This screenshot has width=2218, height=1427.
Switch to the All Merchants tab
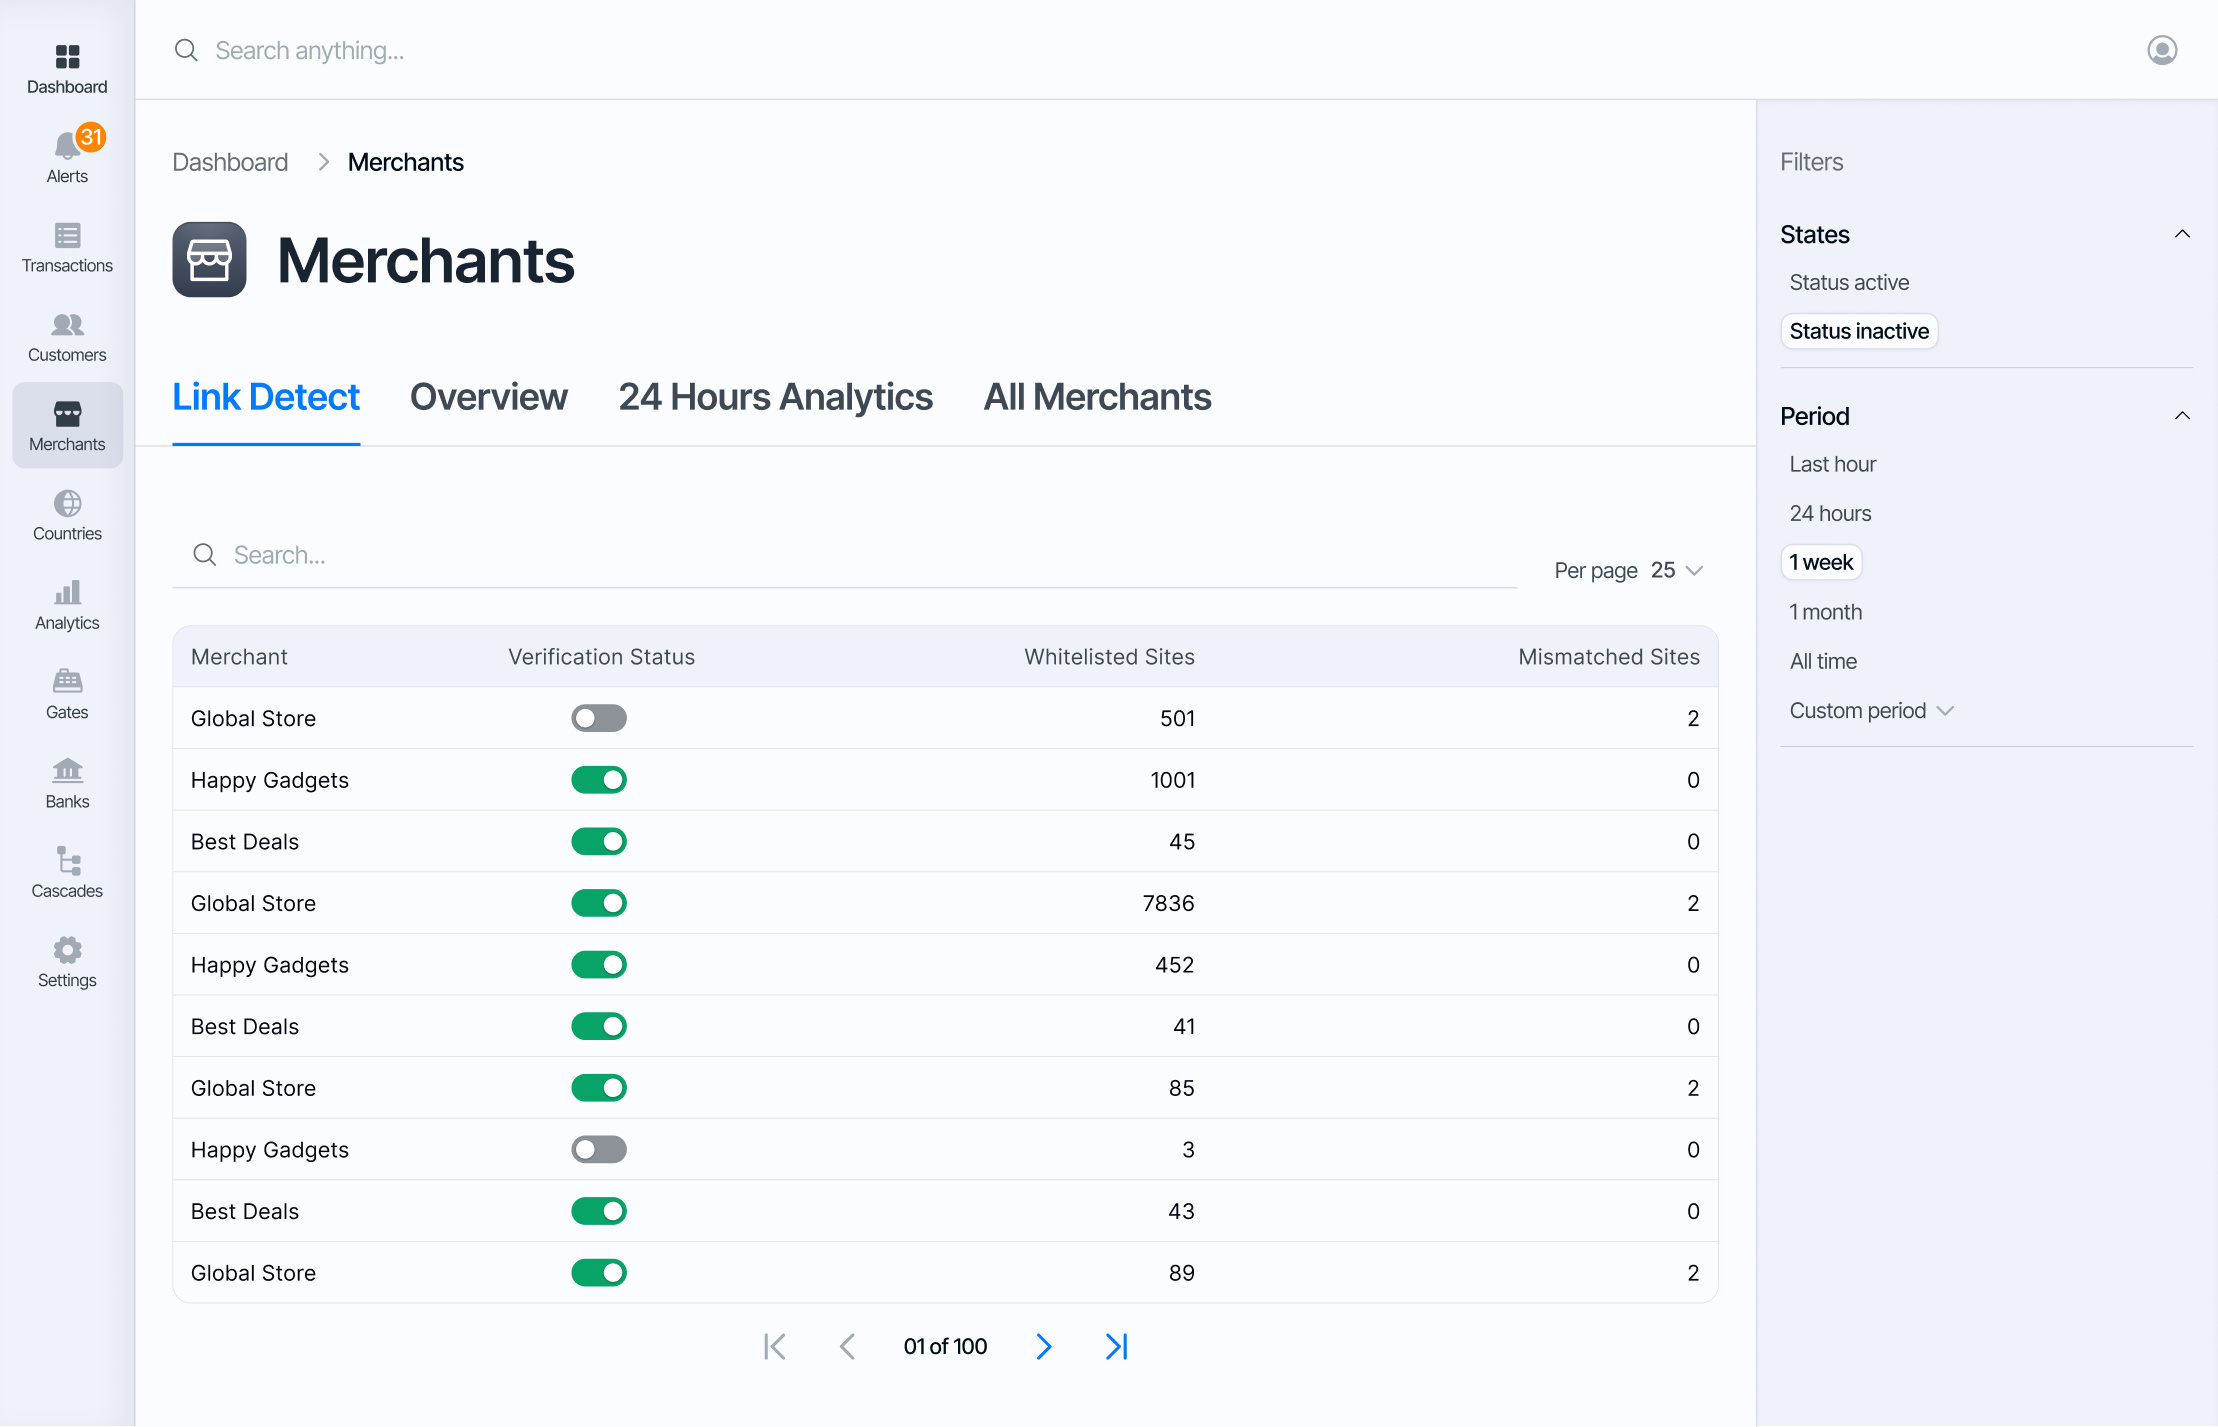pyautogui.click(x=1097, y=397)
